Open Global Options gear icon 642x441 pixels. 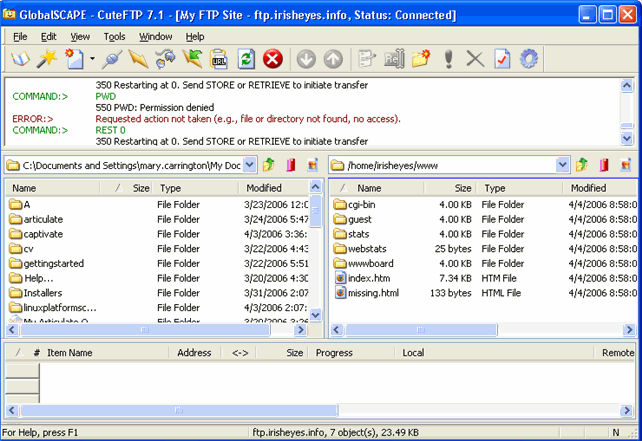(529, 59)
